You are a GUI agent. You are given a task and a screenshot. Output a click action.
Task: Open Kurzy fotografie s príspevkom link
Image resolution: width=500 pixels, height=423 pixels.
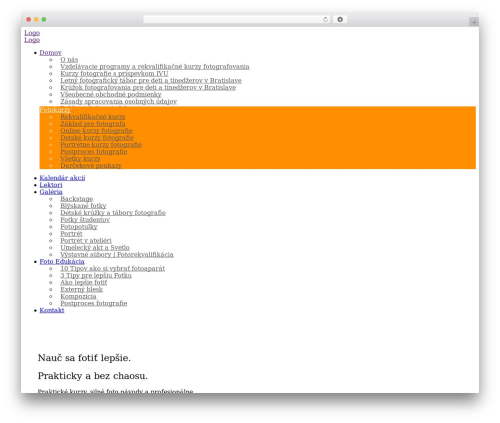114,74
